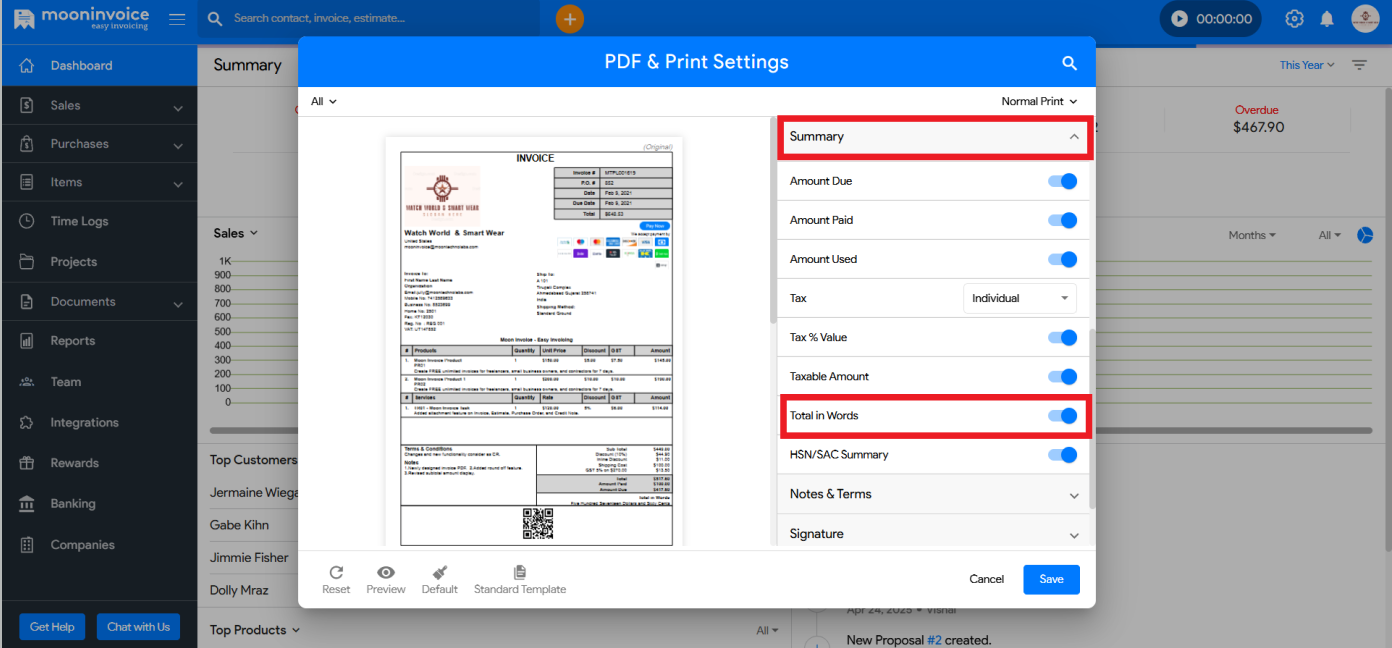The height and width of the screenshot is (648, 1392).
Task: Click the Chat with Us button
Action: [138, 627]
